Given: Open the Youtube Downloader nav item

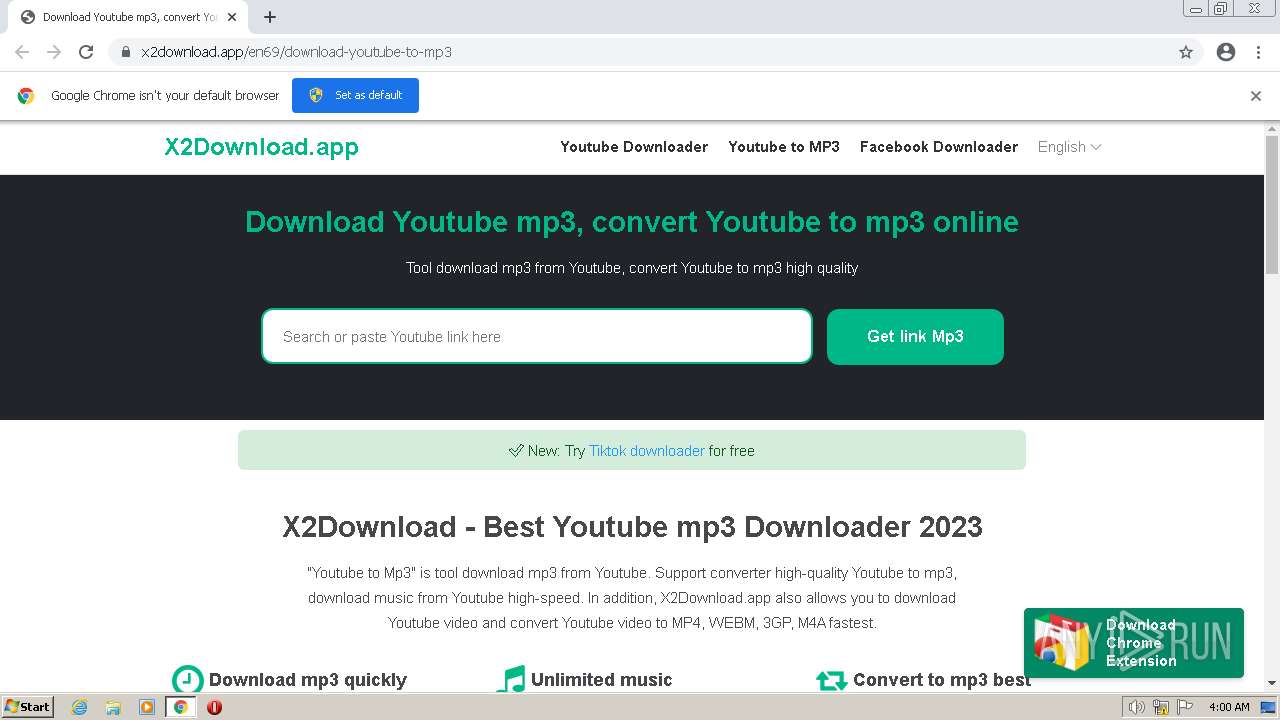Looking at the screenshot, I should click(x=634, y=147).
